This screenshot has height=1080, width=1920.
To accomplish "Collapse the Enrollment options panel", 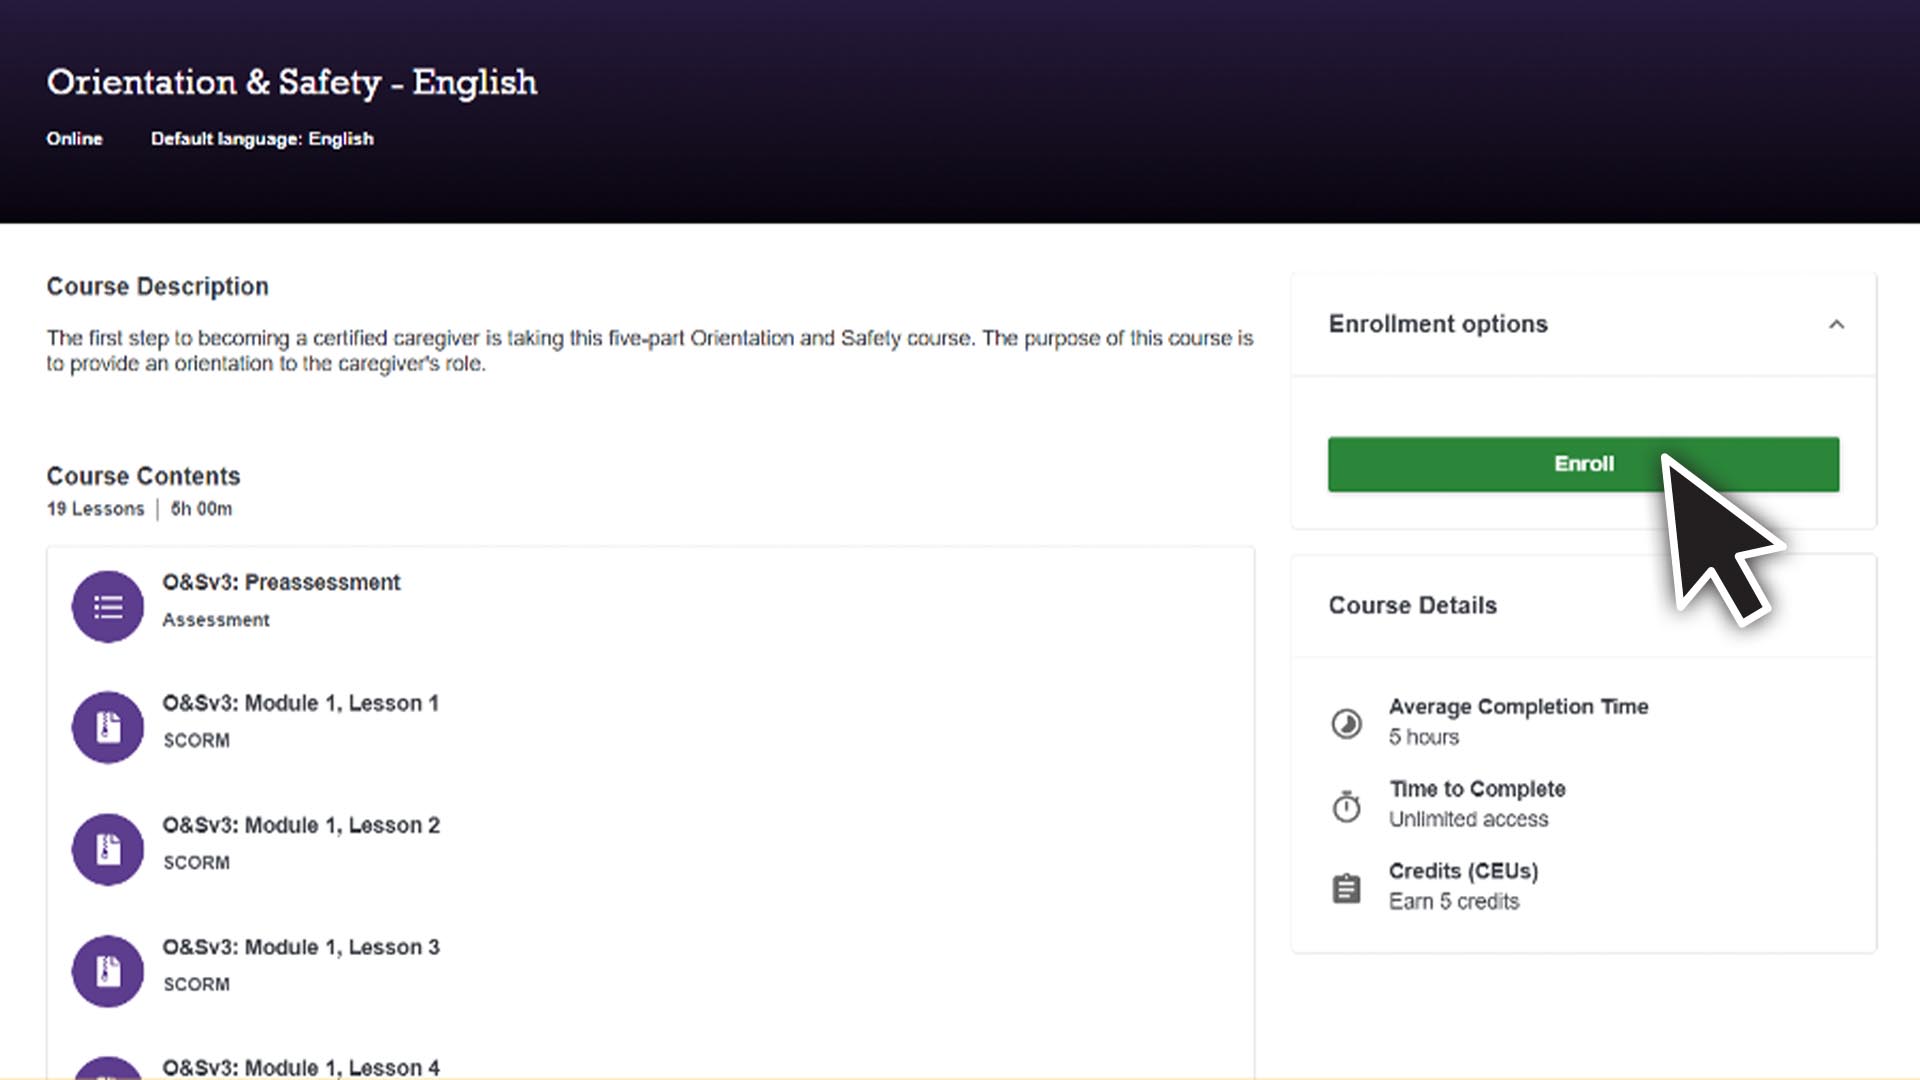I will (x=1836, y=324).
